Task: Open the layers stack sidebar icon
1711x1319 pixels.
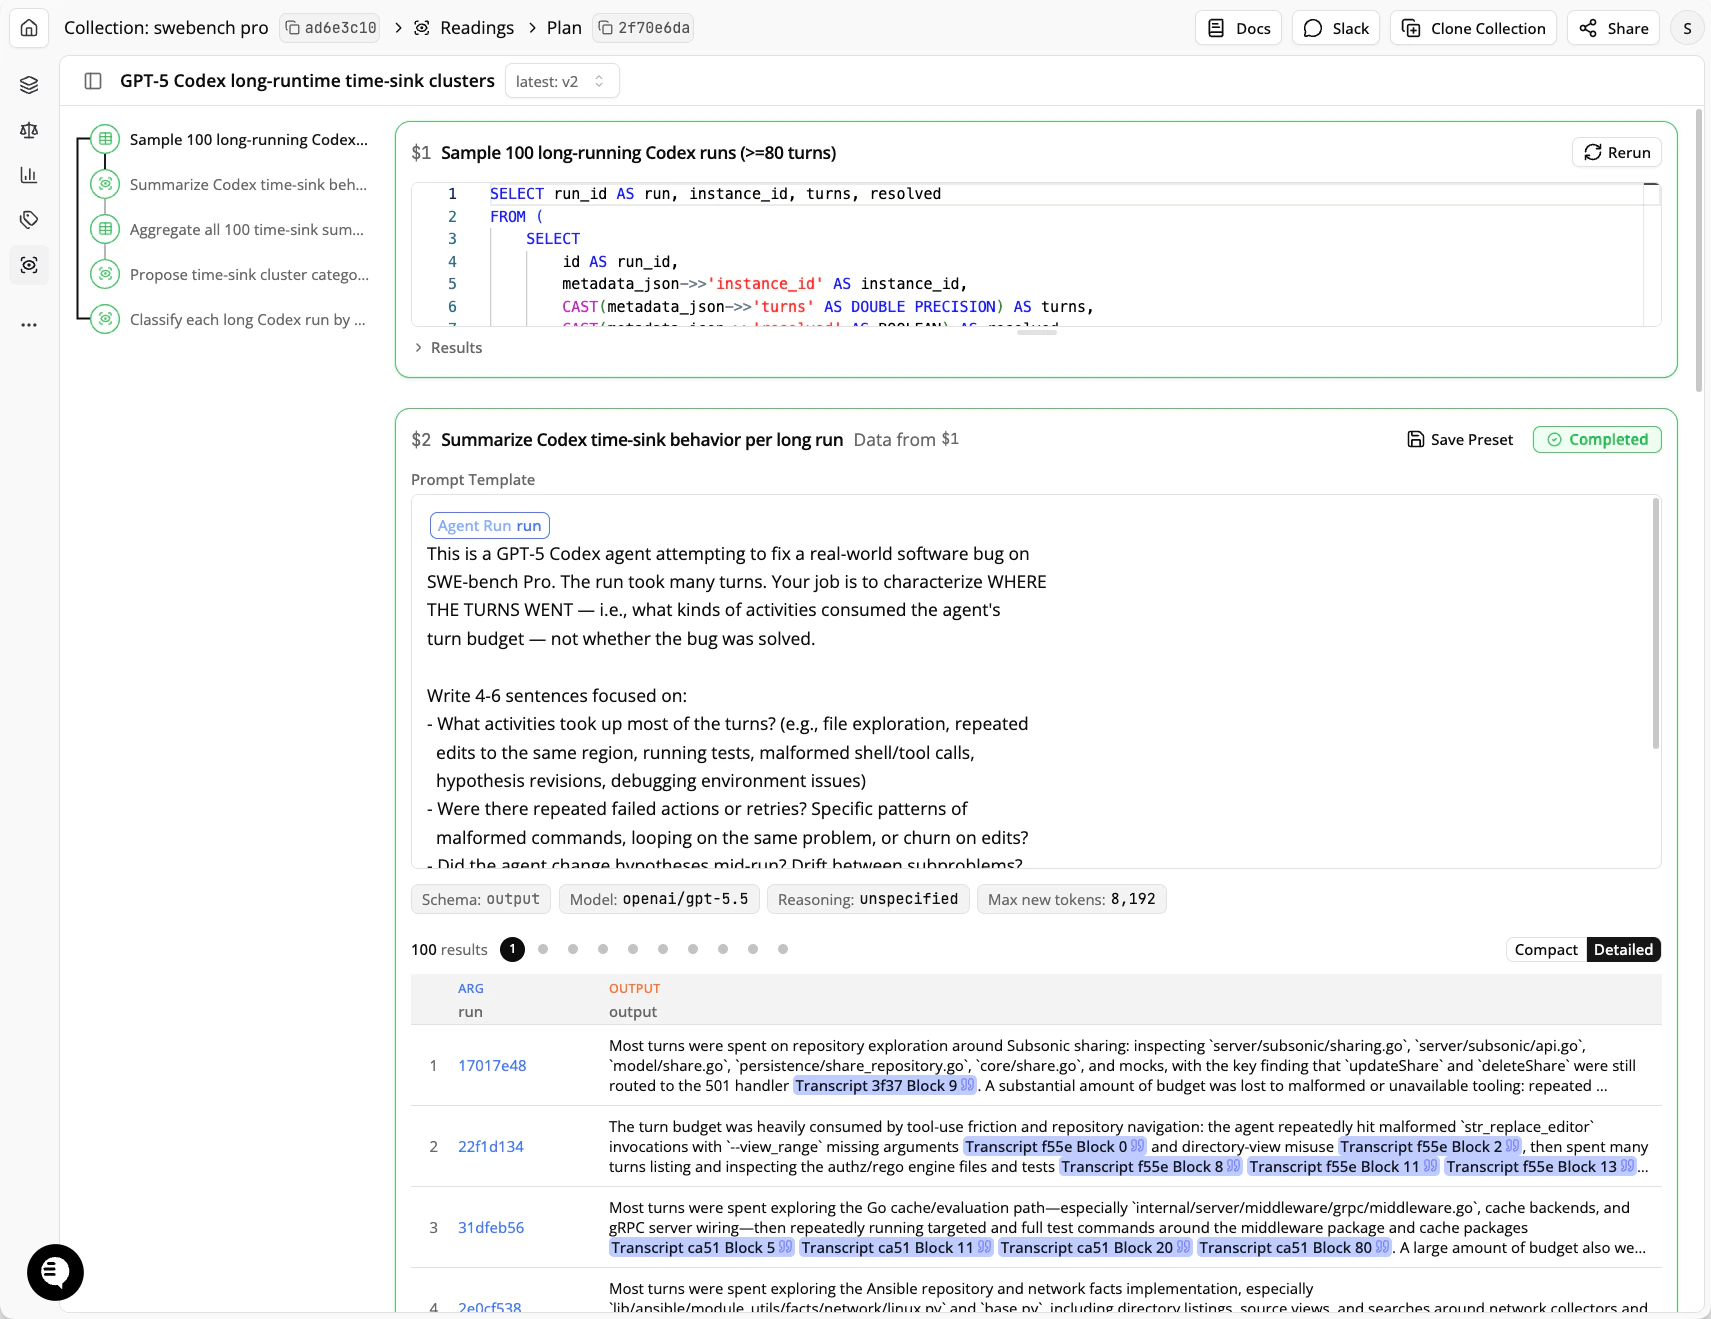Action: click(29, 85)
